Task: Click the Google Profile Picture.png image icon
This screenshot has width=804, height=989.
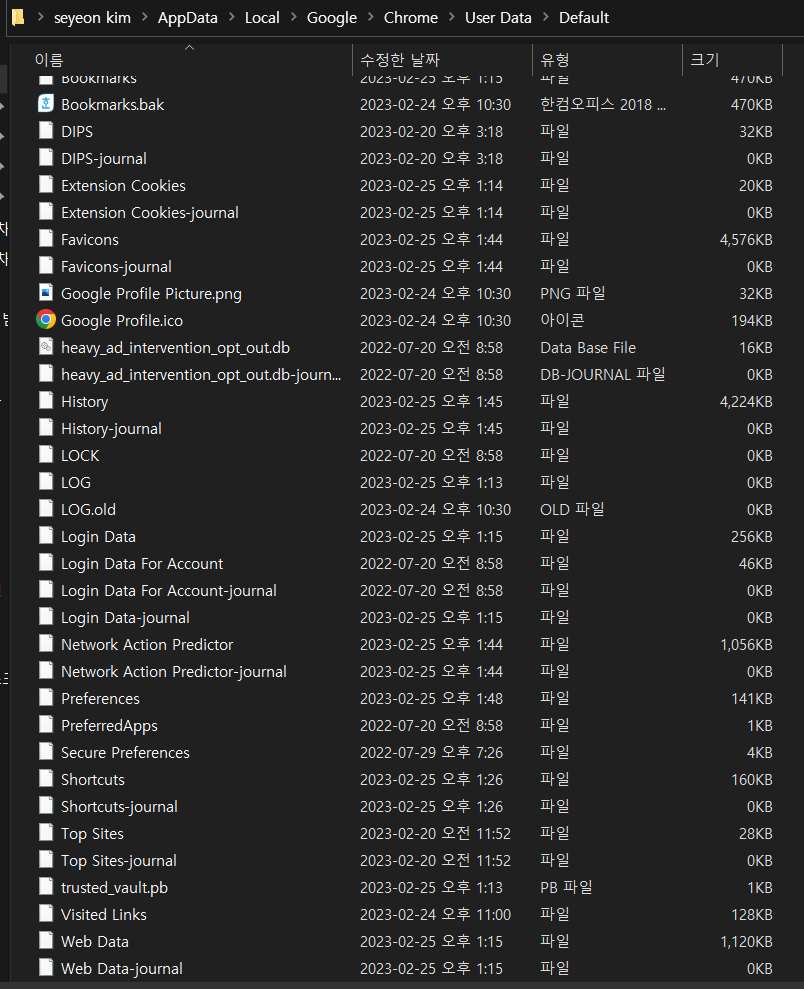Action: tap(46, 293)
